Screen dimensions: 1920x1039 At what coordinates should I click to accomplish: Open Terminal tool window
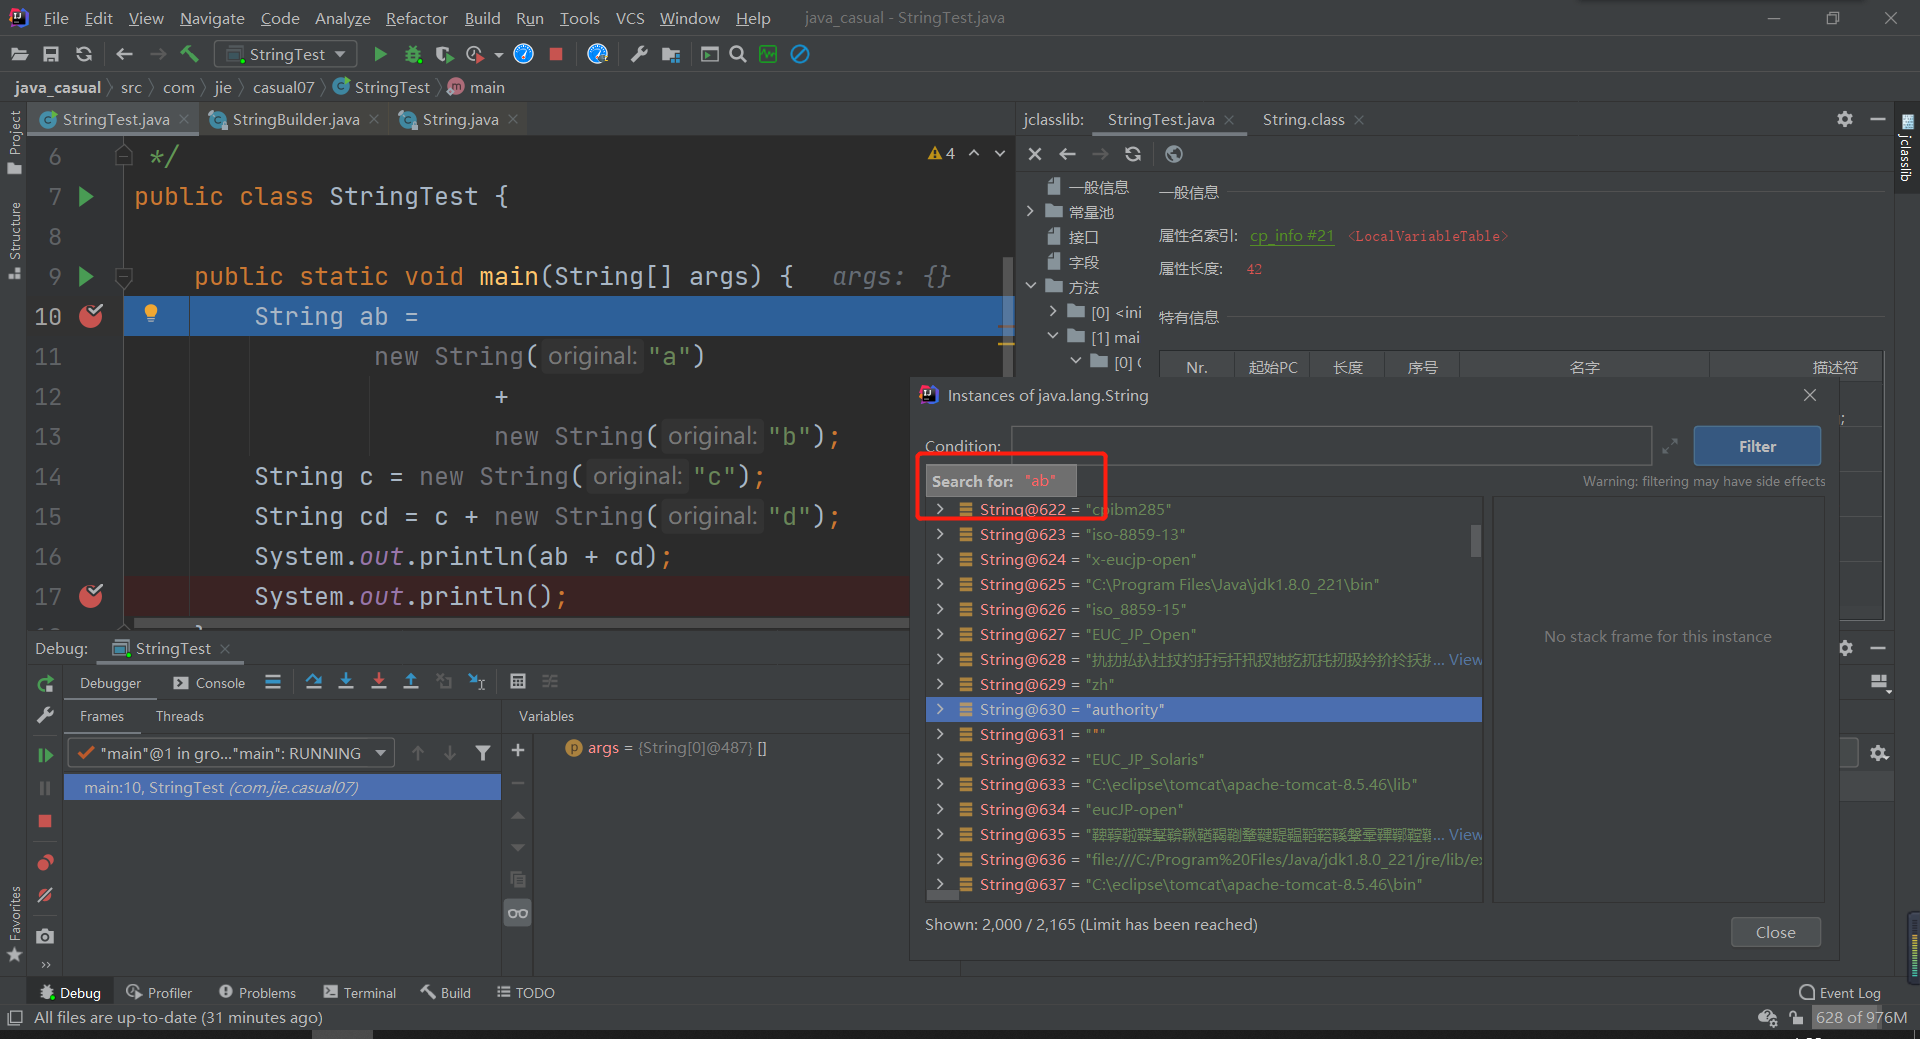point(360,992)
